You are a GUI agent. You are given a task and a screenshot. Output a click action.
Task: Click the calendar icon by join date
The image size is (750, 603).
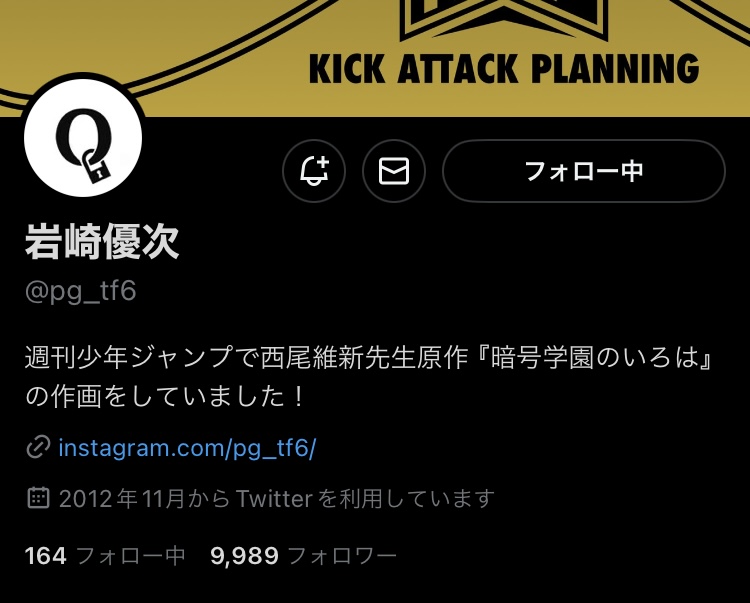(38, 498)
